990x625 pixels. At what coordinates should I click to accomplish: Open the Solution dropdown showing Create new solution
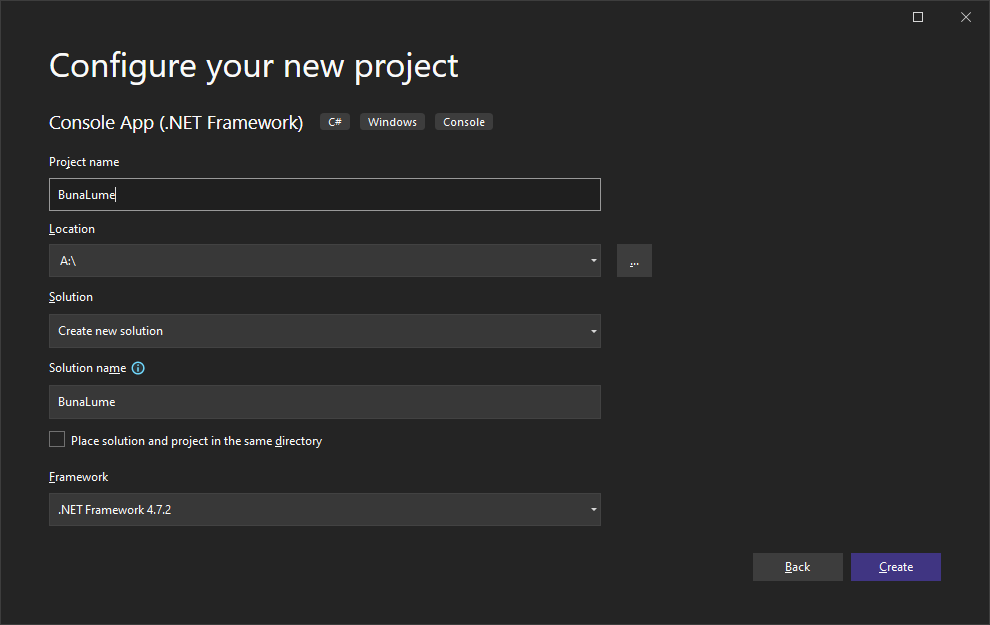tap(324, 331)
